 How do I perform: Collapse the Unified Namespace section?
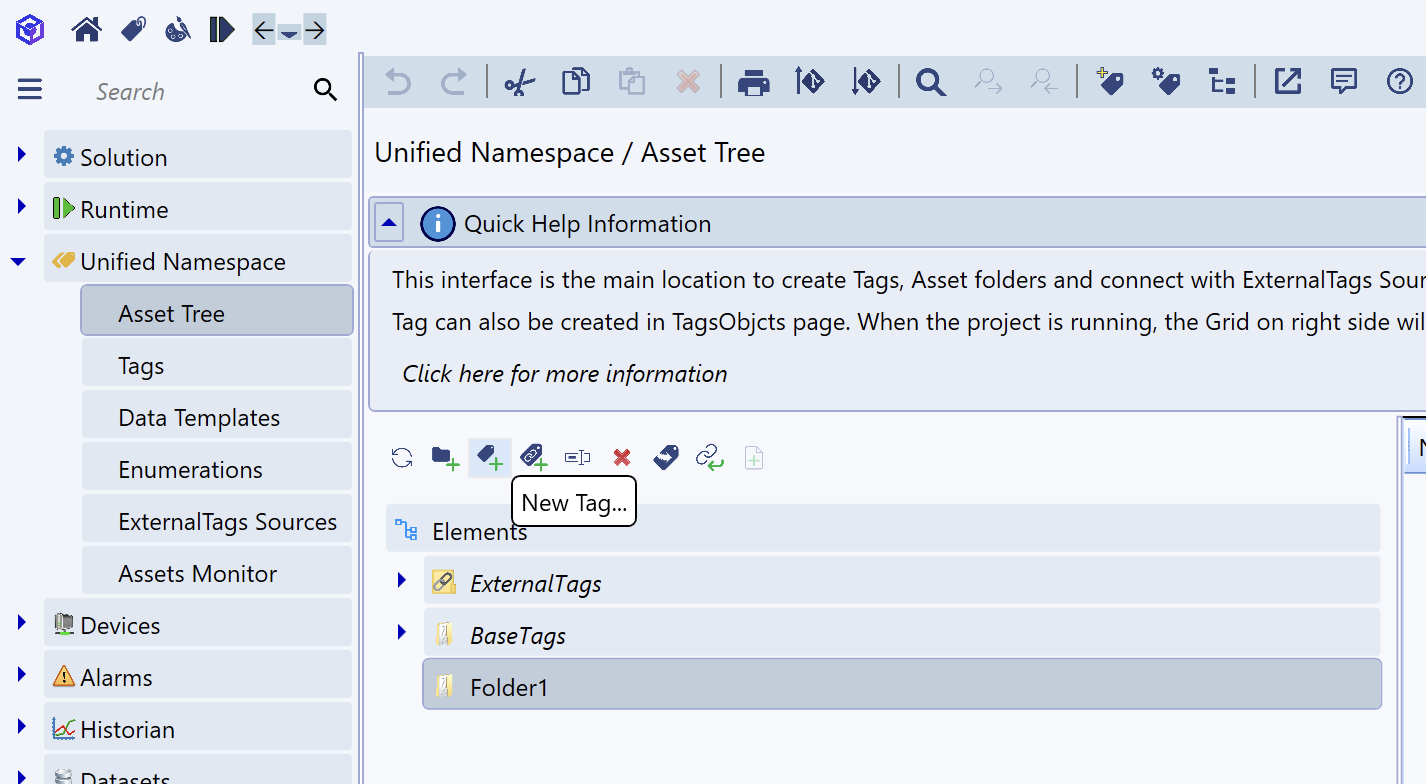(x=18, y=262)
